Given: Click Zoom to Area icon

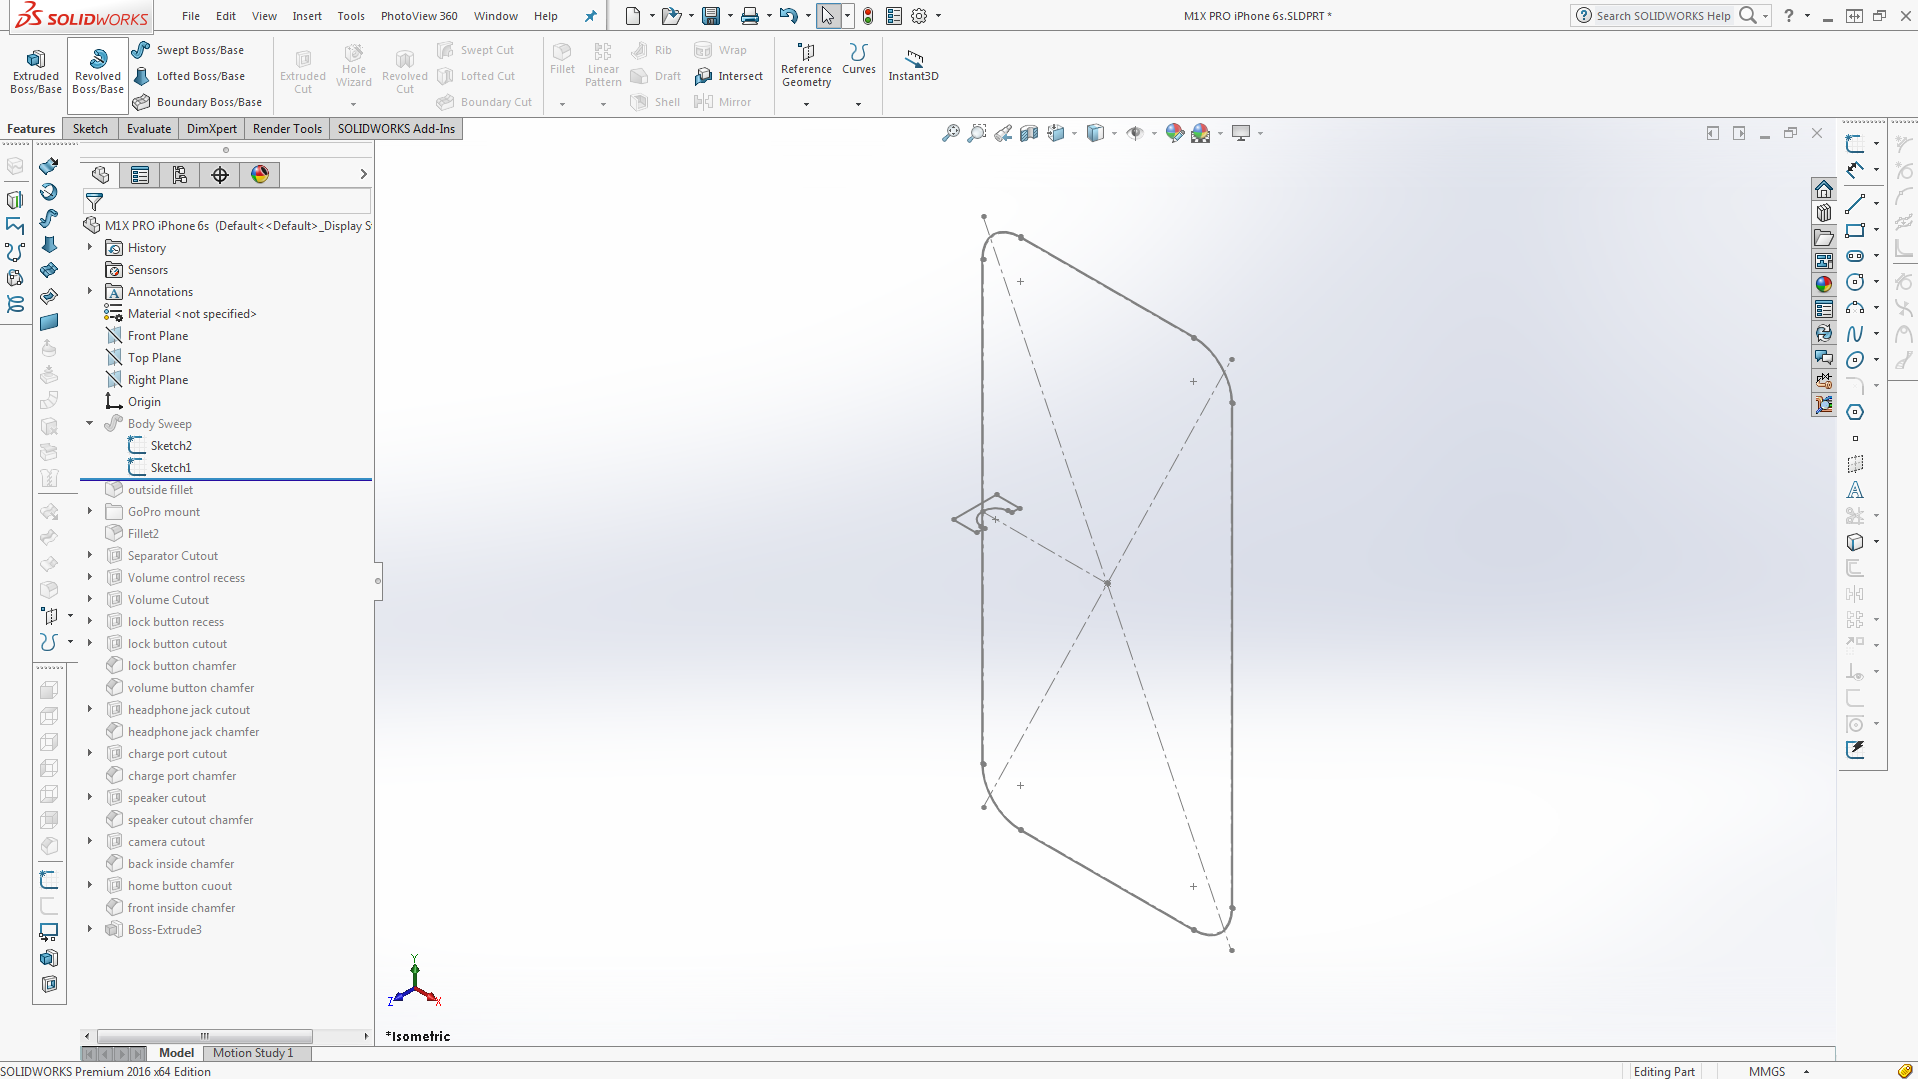Looking at the screenshot, I should (x=977, y=133).
